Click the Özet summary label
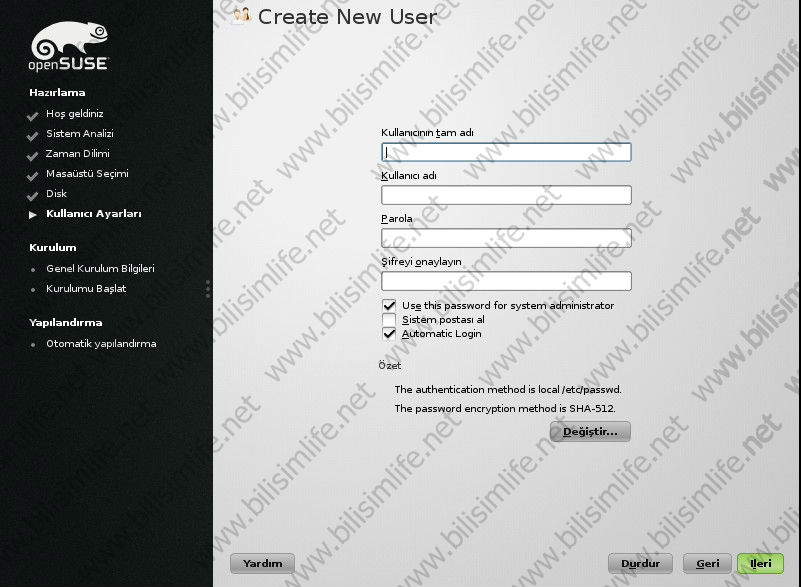Image resolution: width=801 pixels, height=587 pixels. click(390, 365)
